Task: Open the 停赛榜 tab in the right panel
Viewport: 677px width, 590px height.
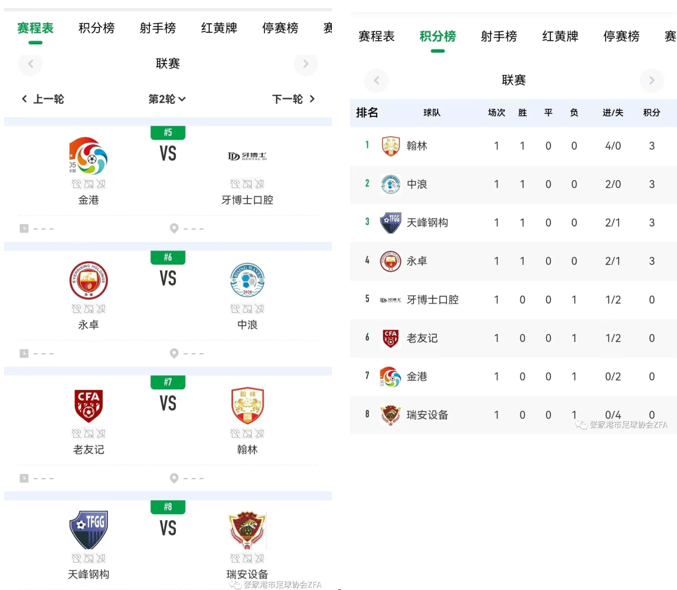Action: tap(621, 36)
